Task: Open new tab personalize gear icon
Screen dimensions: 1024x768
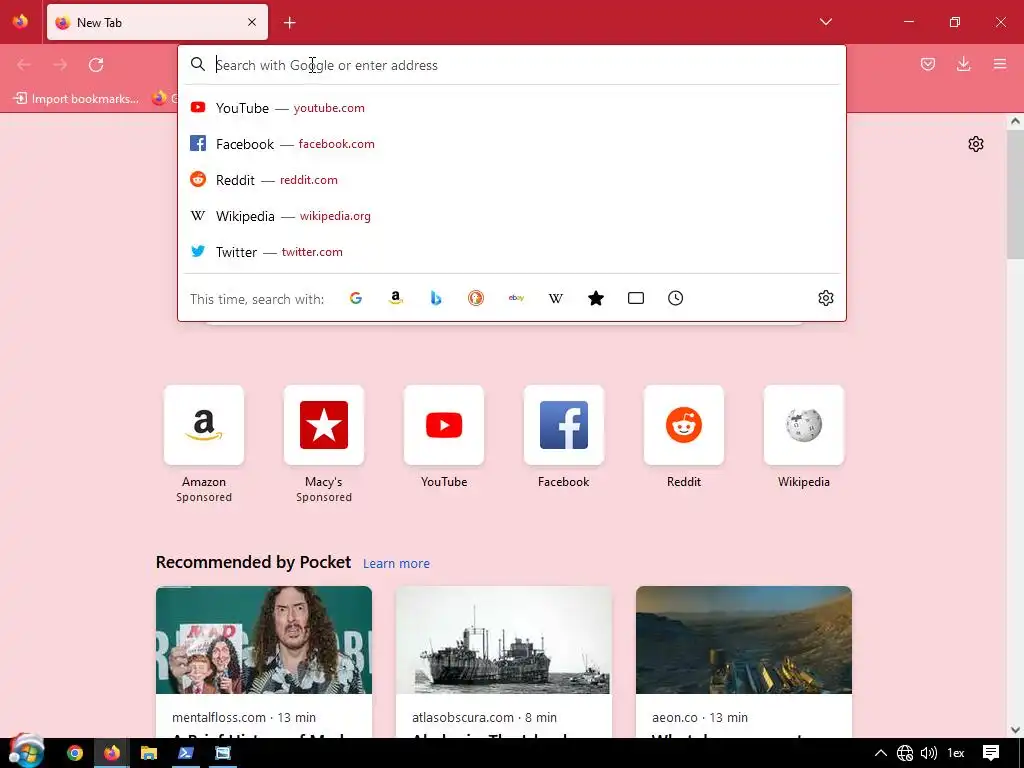Action: point(976,144)
